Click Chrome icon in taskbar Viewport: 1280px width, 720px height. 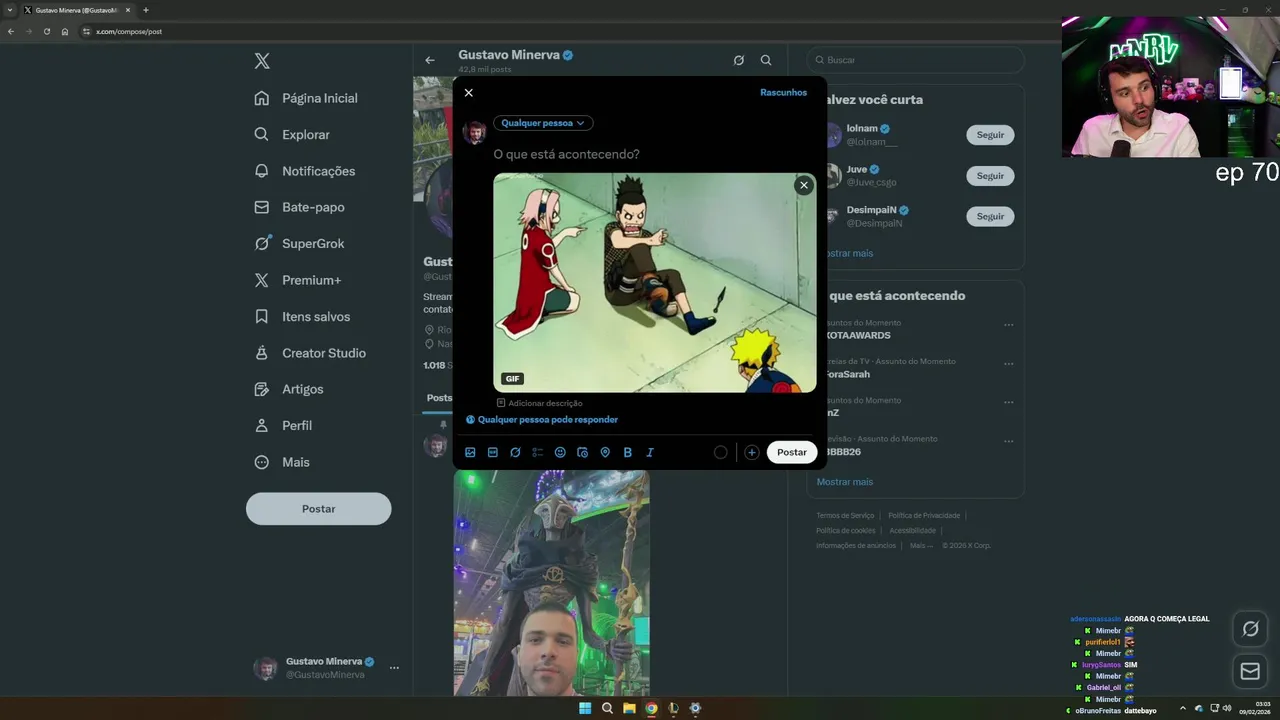pyautogui.click(x=651, y=708)
